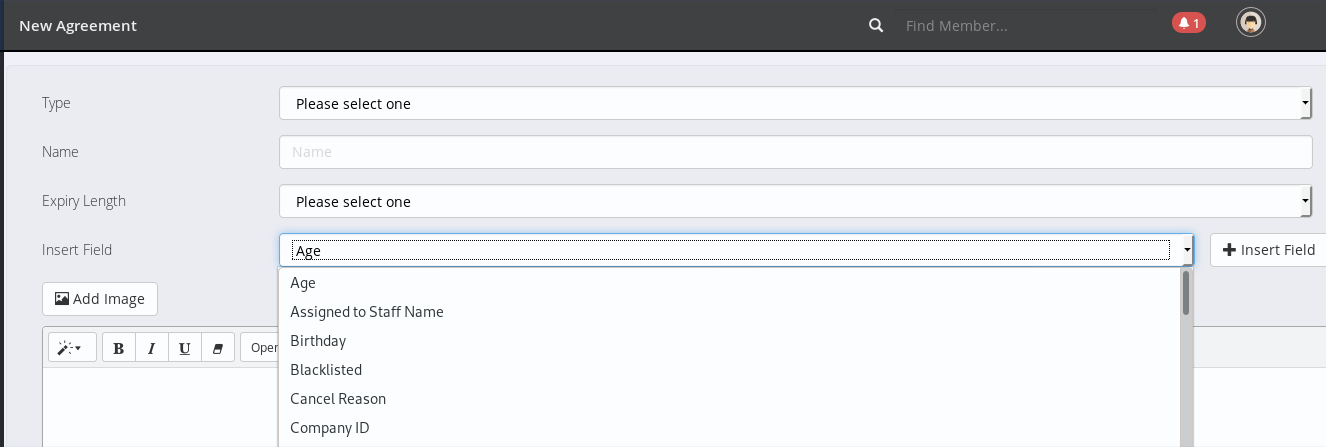Click the dropdown list scrollbar

(1186, 294)
